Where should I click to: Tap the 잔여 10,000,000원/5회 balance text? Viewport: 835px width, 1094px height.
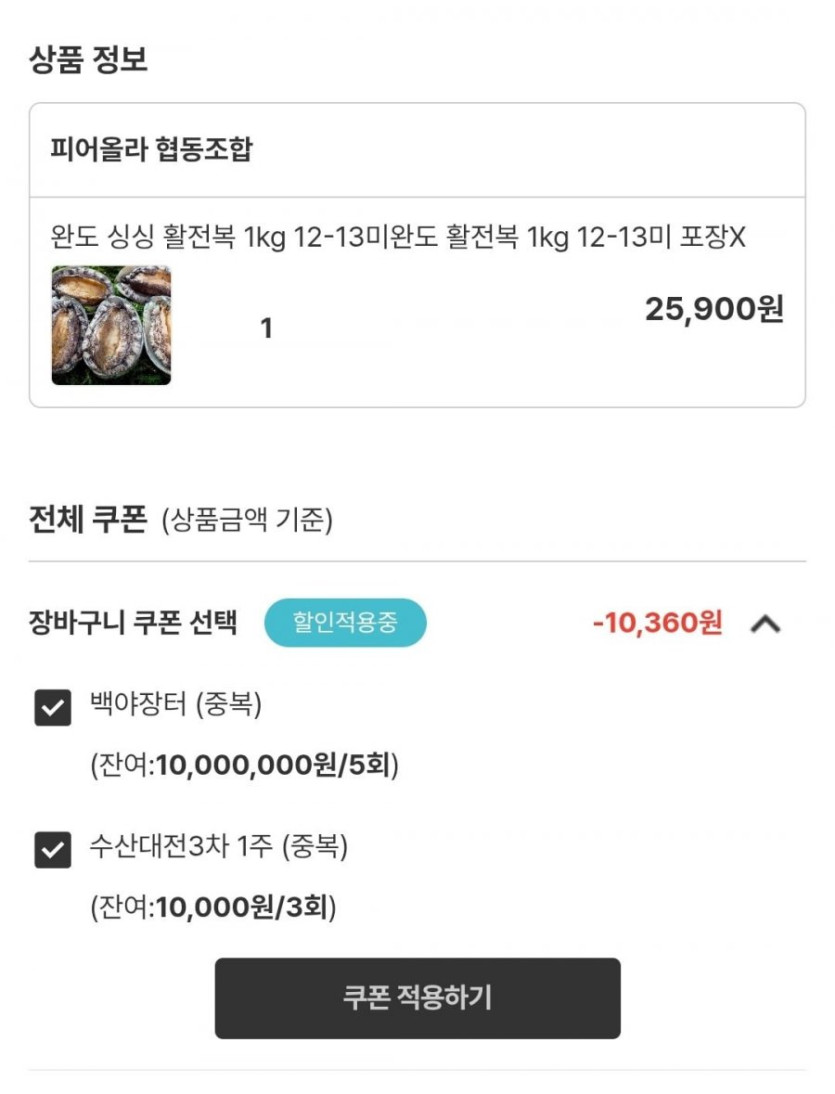pyautogui.click(x=245, y=767)
